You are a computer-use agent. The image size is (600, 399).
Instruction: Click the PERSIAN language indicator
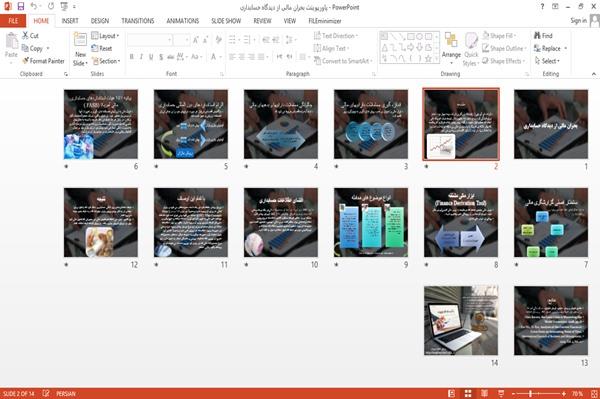[x=66, y=394]
